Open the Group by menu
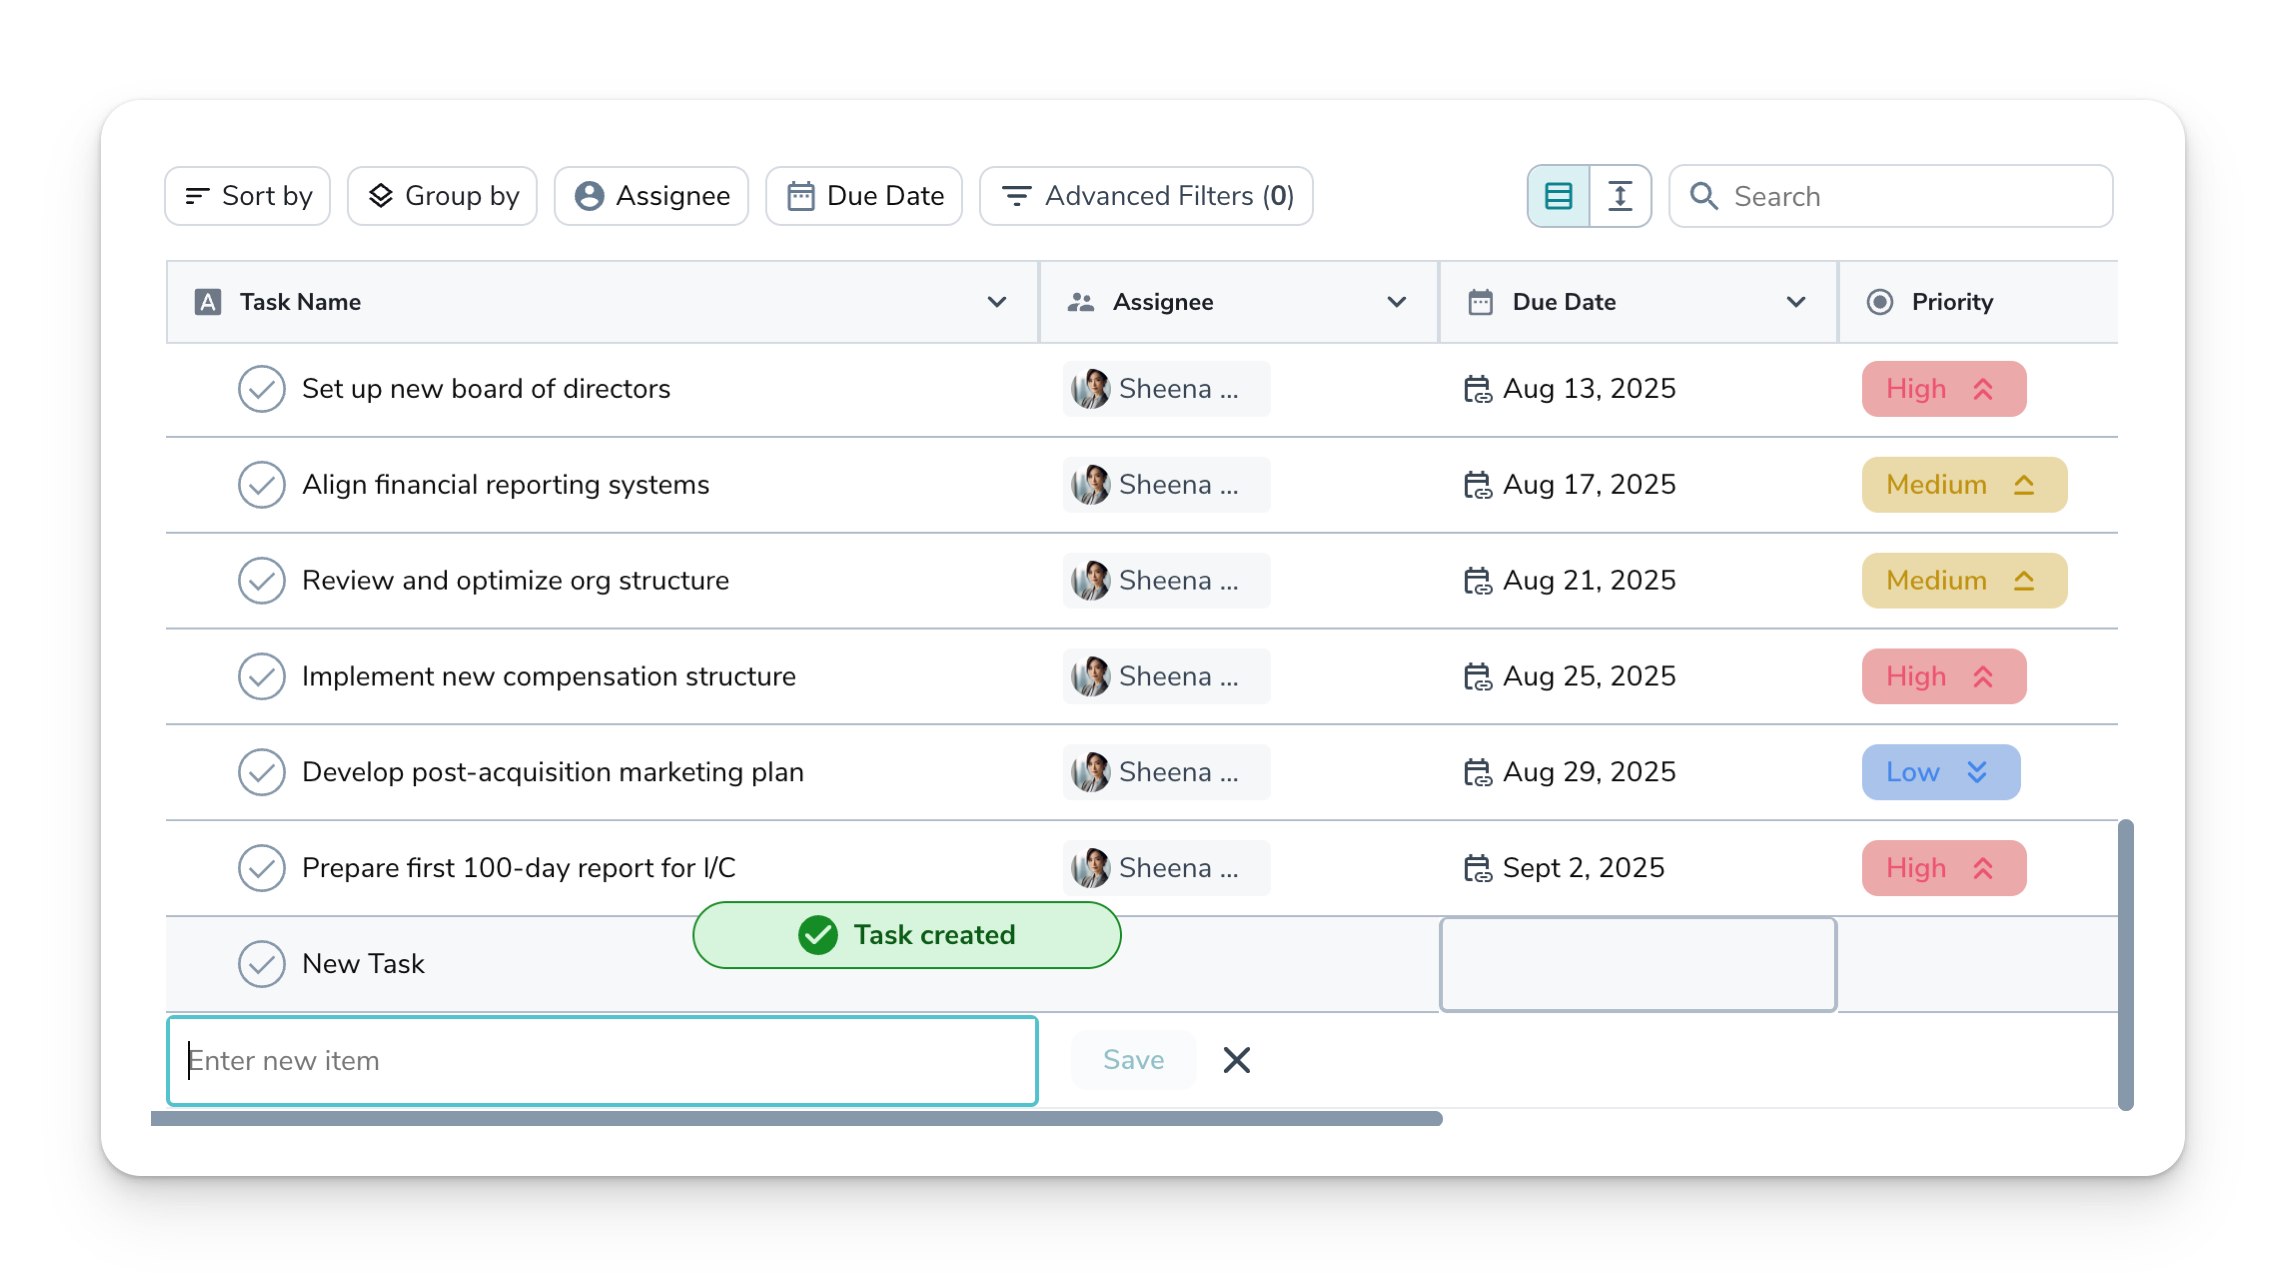Viewport: 2286px width, 1276px height. [x=442, y=196]
